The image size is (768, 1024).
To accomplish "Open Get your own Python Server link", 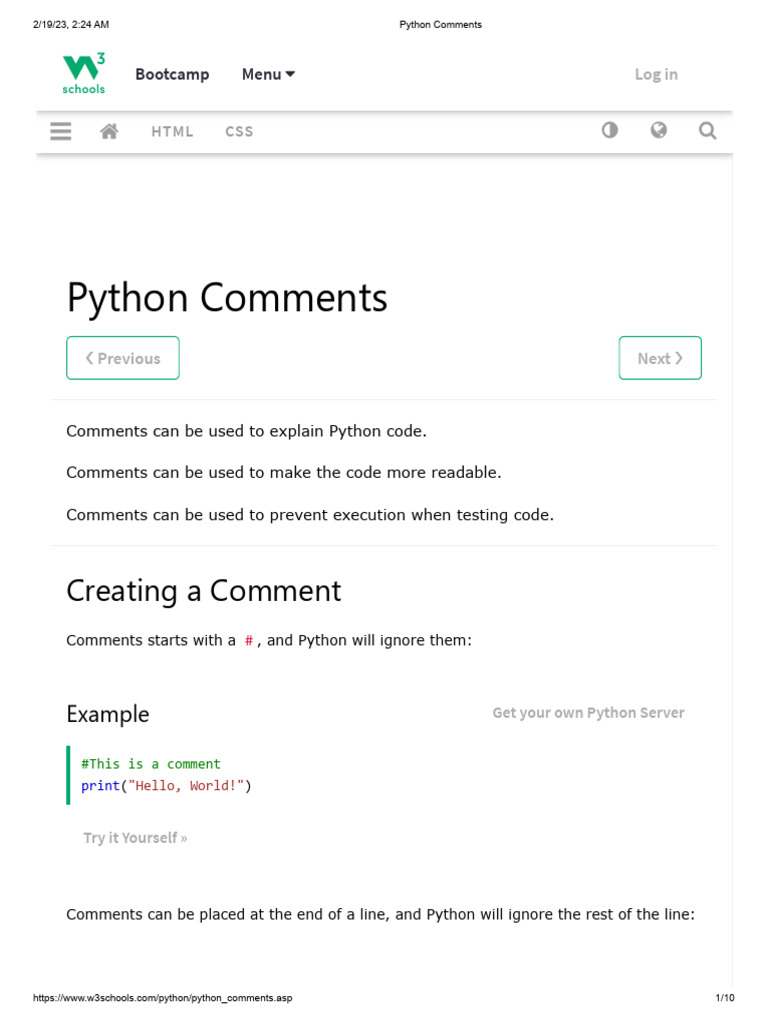I will [x=588, y=712].
